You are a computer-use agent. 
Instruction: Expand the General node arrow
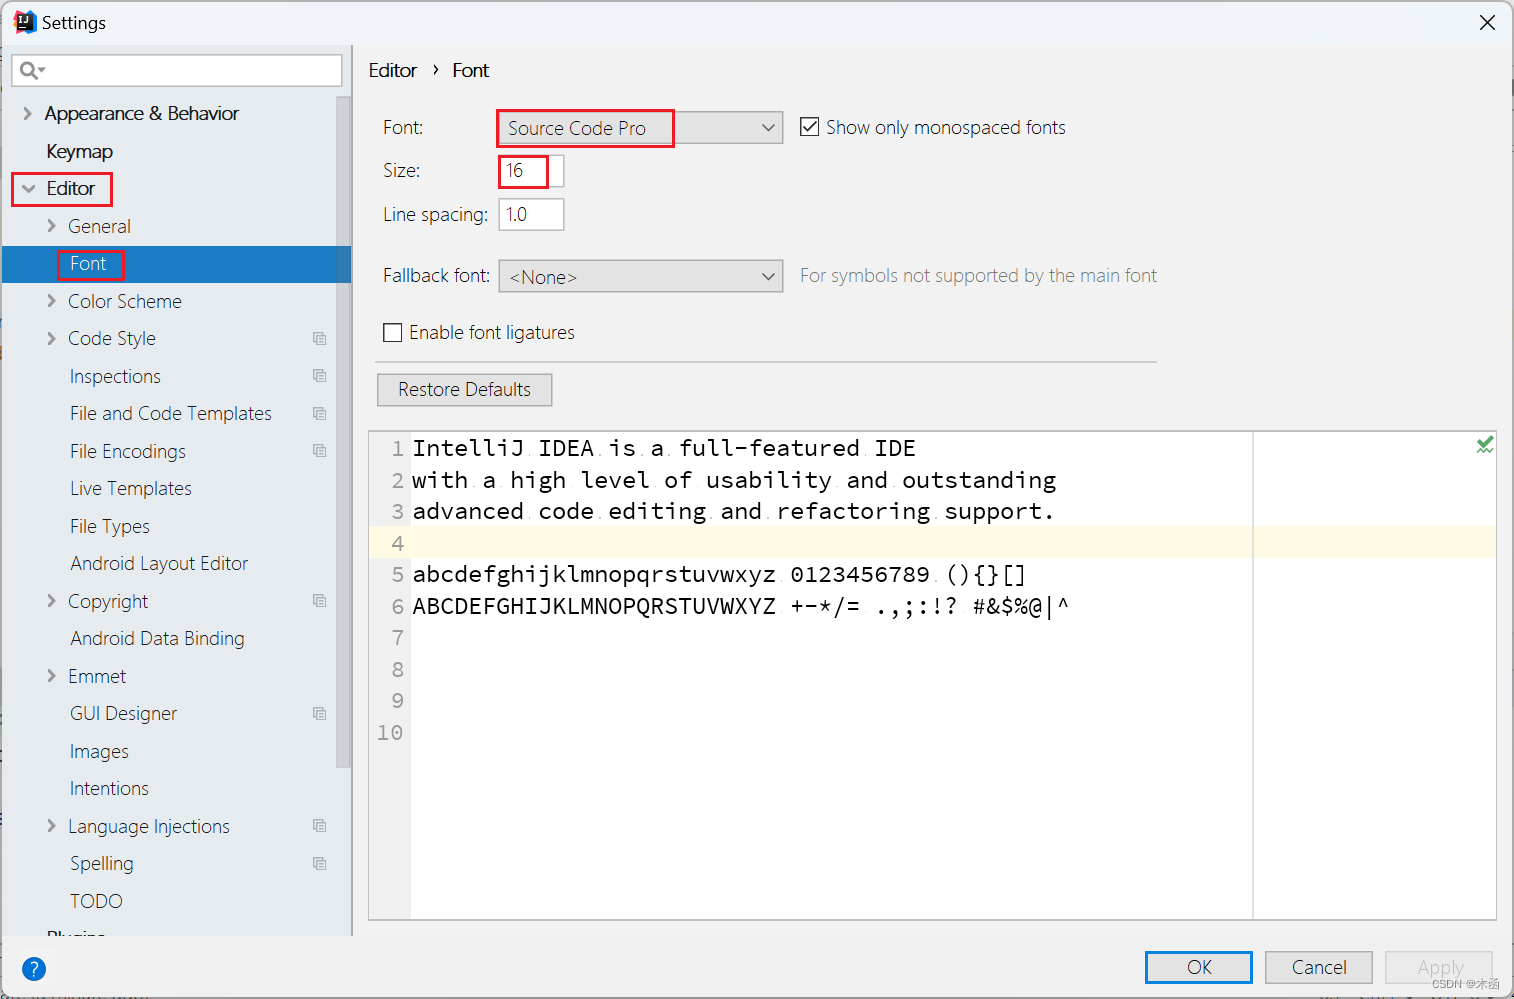tap(52, 226)
